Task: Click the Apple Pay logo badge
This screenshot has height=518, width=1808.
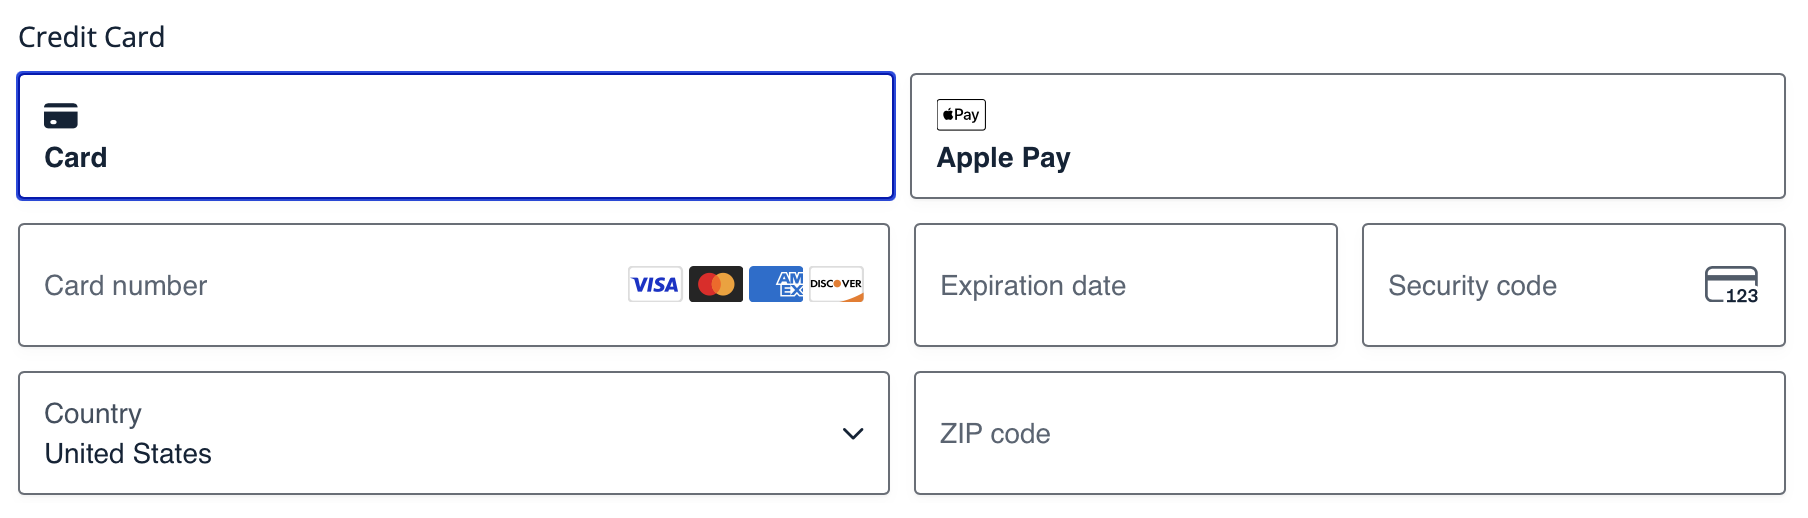Action: [x=961, y=115]
